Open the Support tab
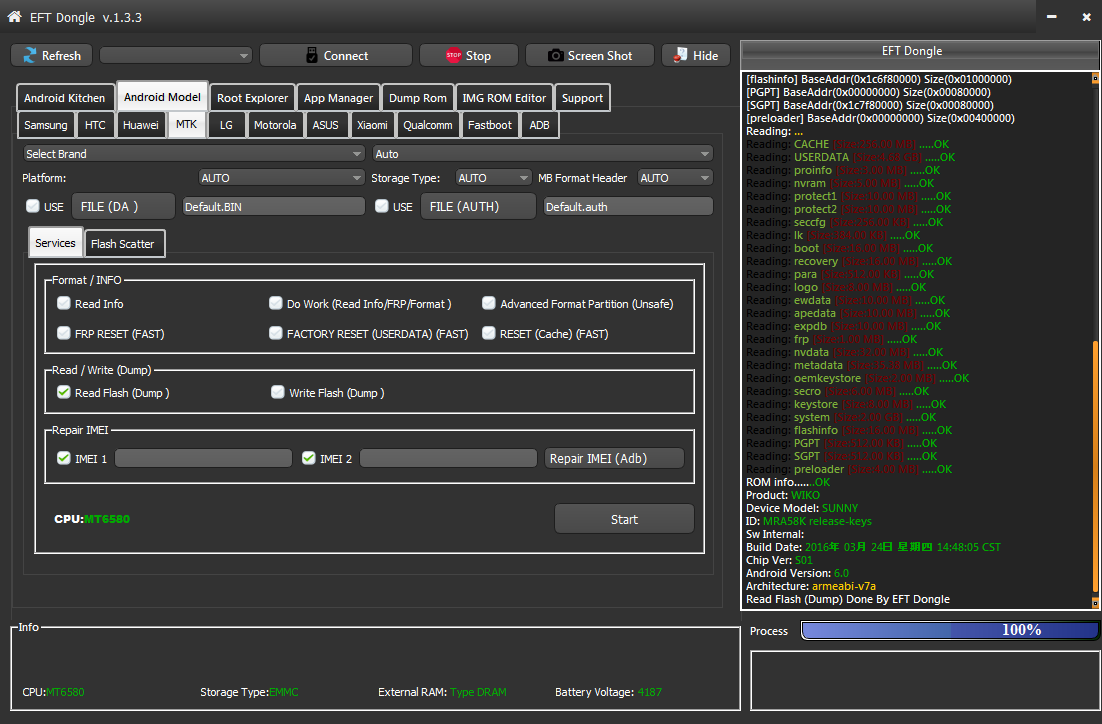1102x724 pixels. pos(582,98)
